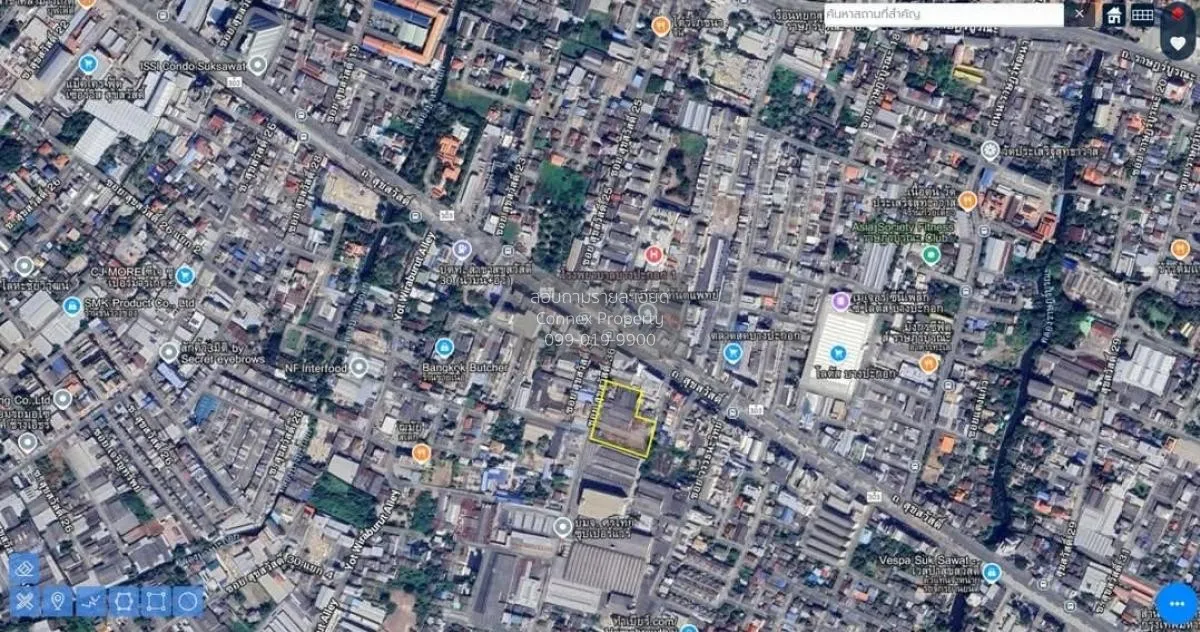Select the polyline measurement tool

click(94, 600)
